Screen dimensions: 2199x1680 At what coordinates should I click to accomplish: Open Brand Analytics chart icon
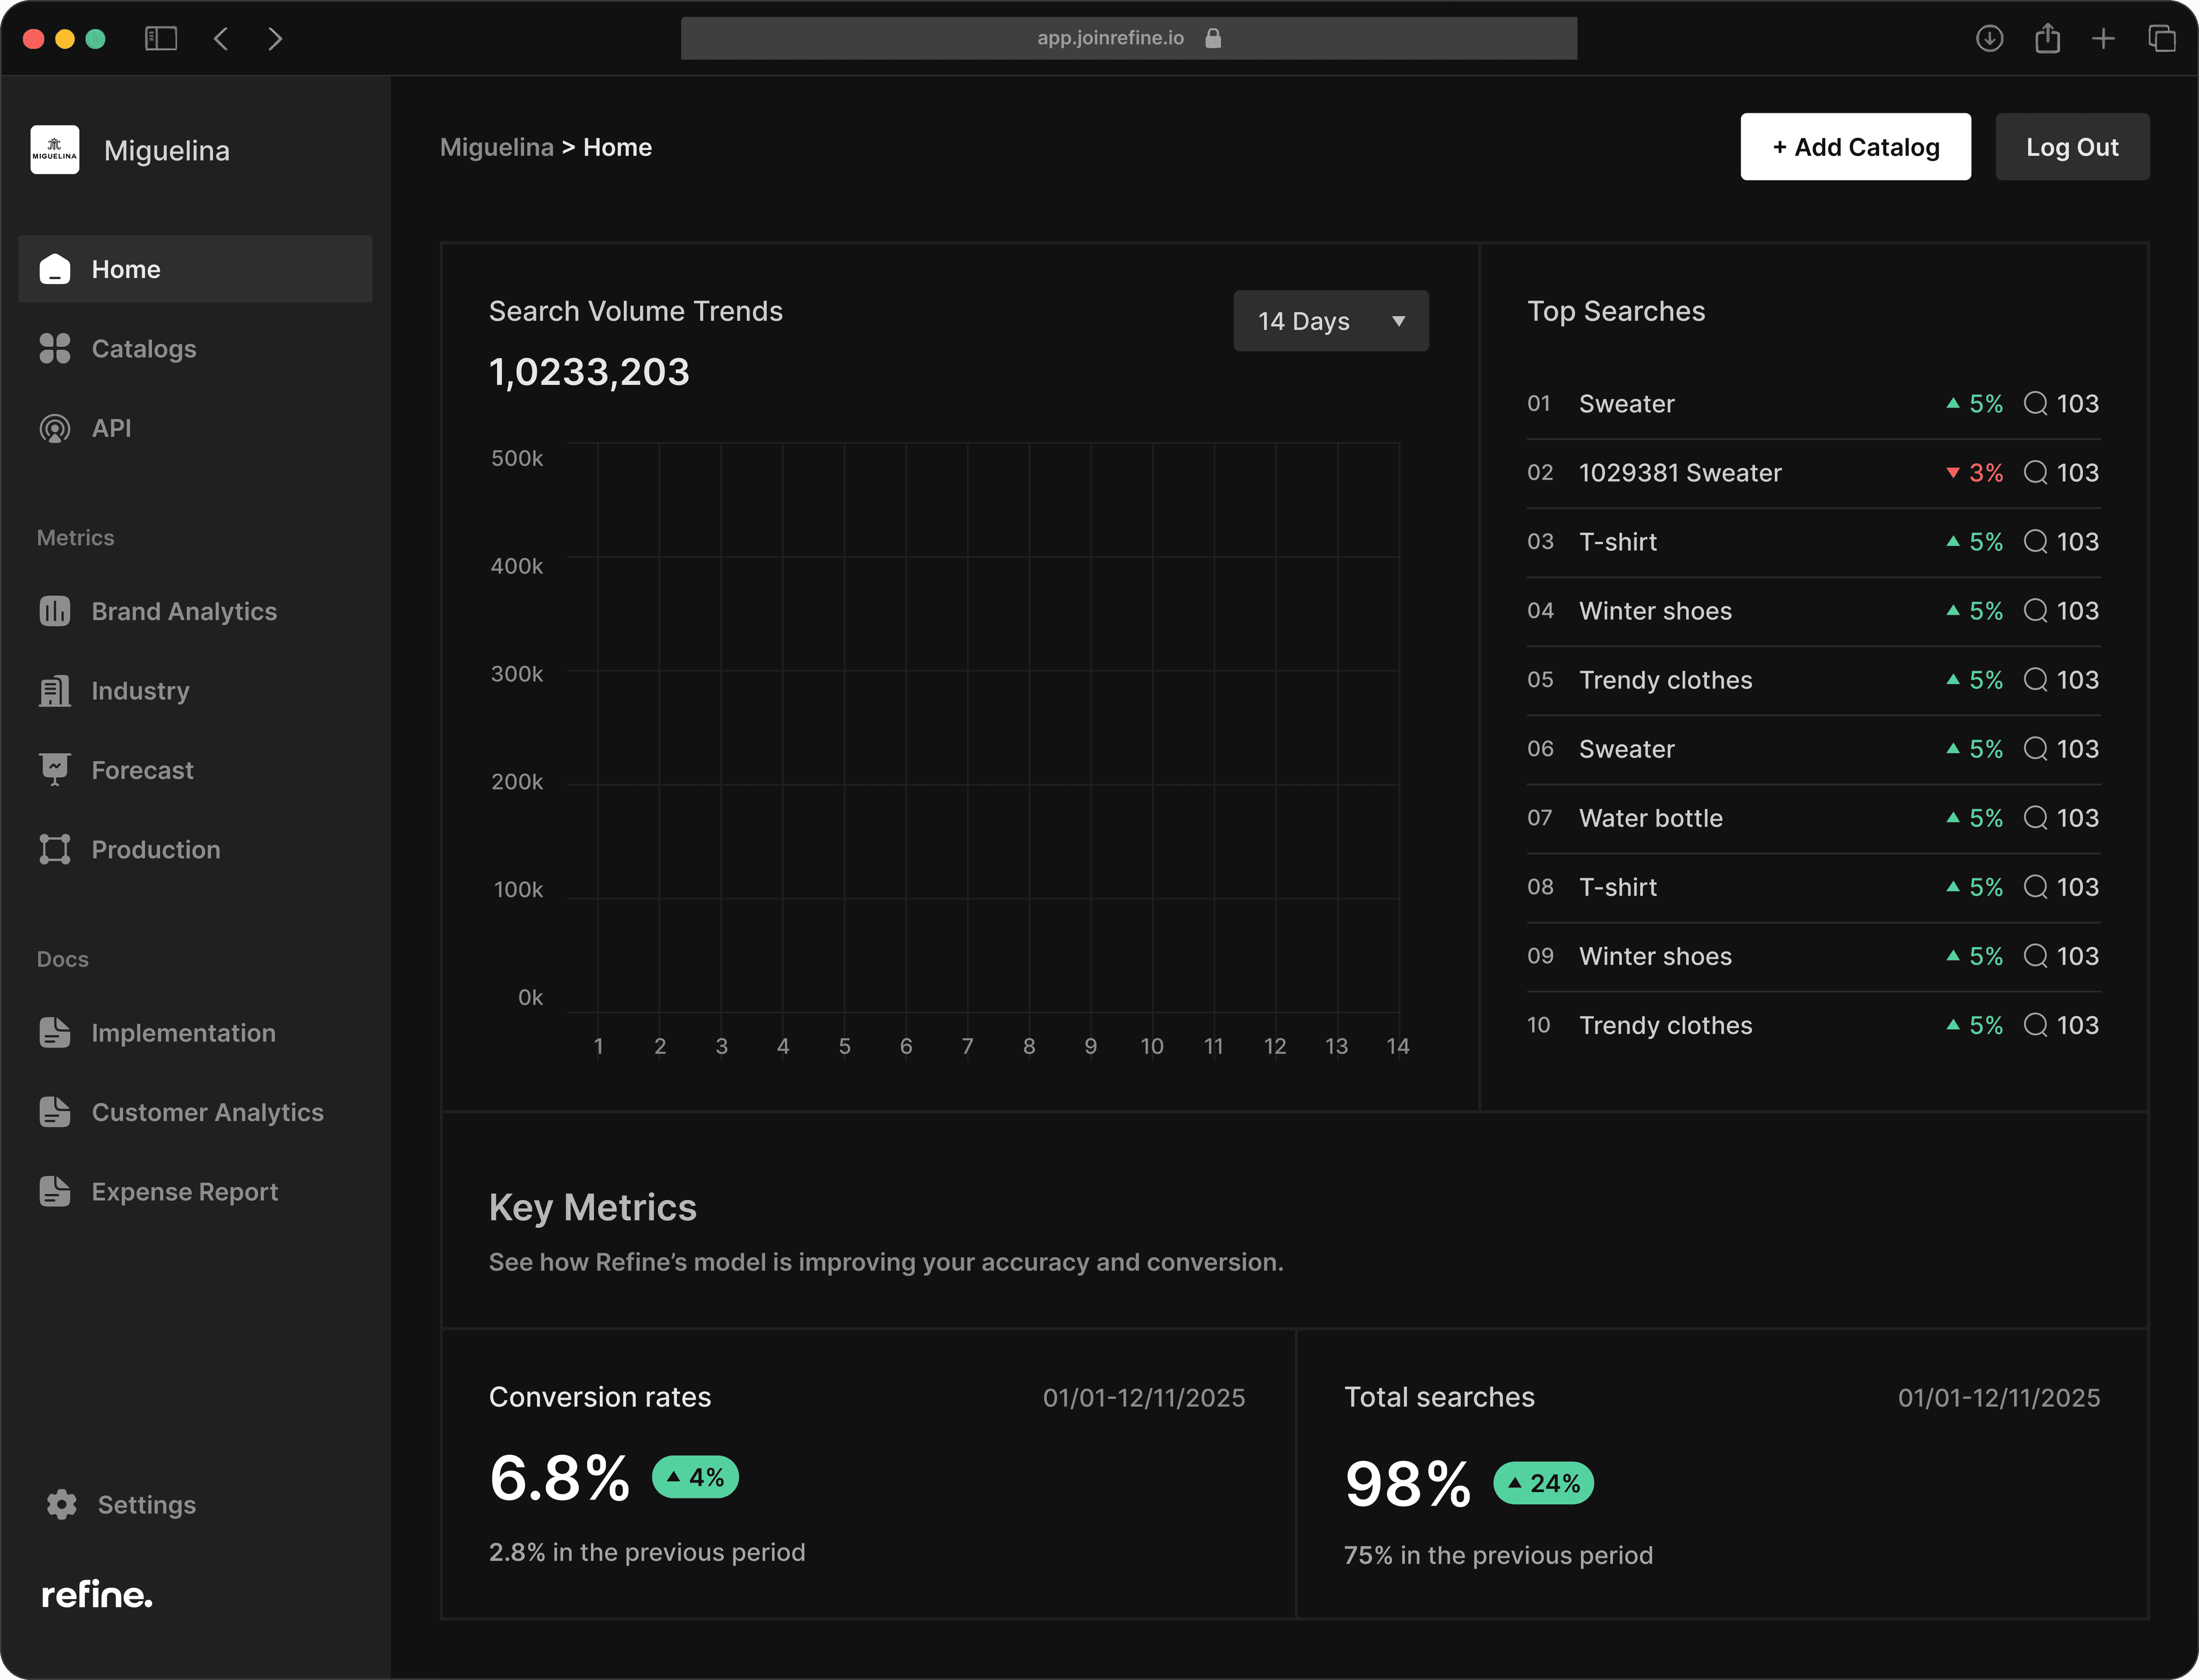[x=55, y=611]
